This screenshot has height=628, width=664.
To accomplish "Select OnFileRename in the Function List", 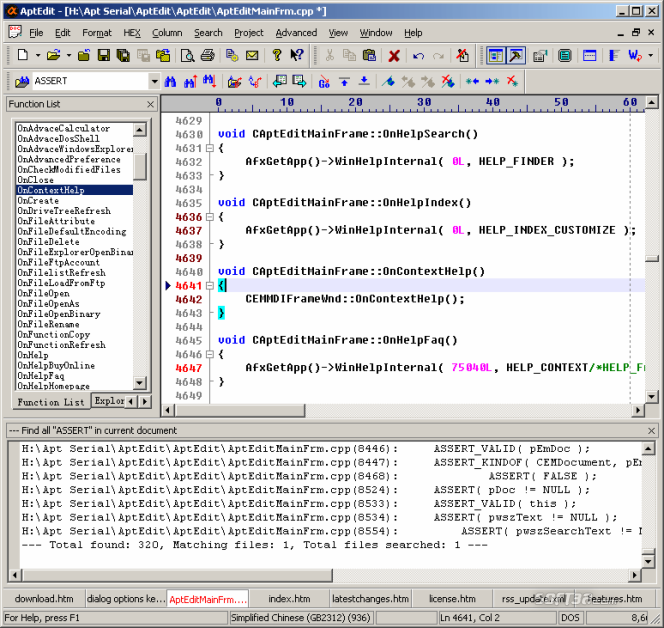I will pyautogui.click(x=47, y=324).
